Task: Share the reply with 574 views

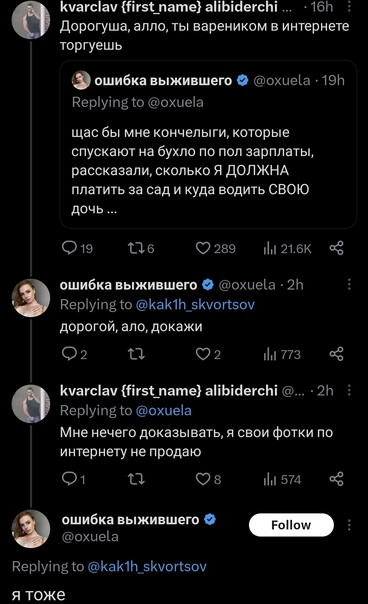Action: 336,479
